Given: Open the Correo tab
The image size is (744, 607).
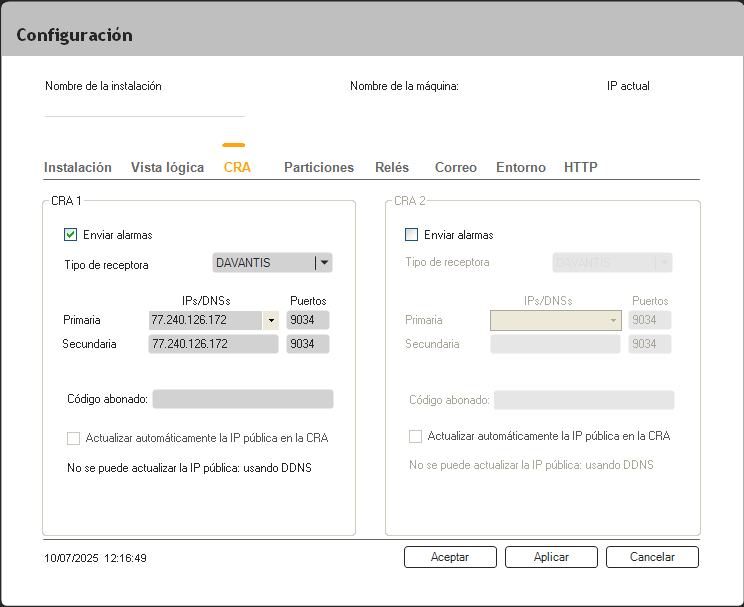Looking at the screenshot, I should tap(455, 168).
